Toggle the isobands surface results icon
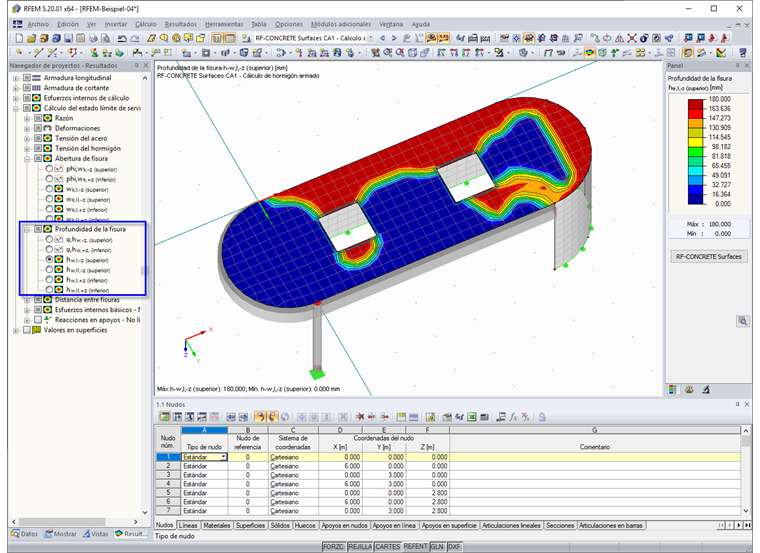 pyautogui.click(x=590, y=52)
